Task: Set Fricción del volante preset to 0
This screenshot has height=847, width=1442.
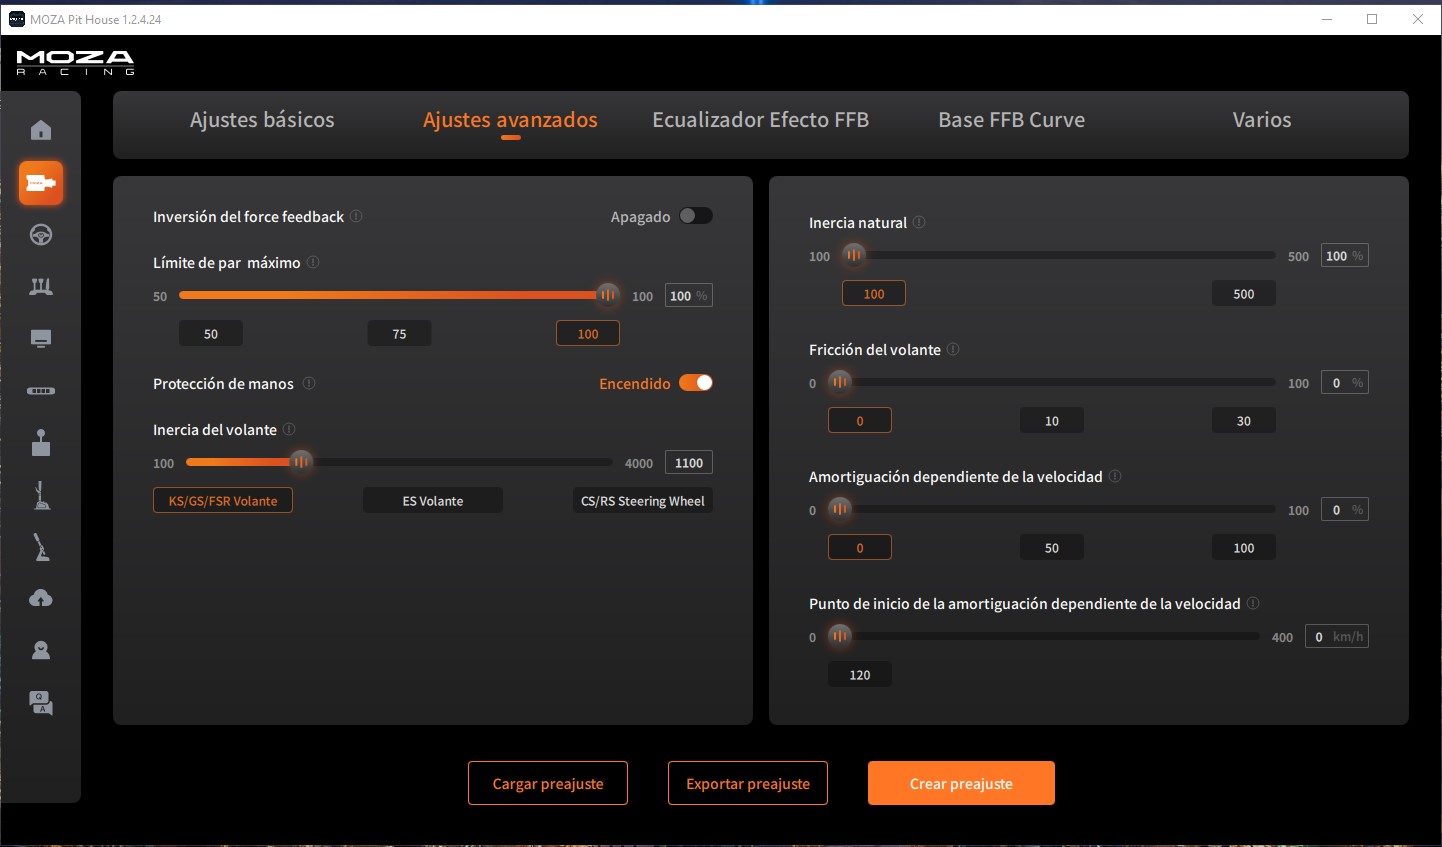Action: pyautogui.click(x=860, y=421)
